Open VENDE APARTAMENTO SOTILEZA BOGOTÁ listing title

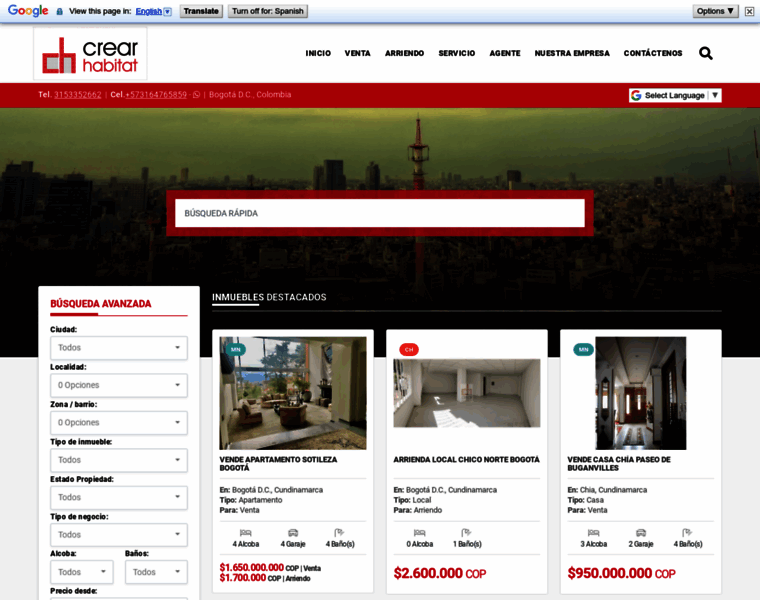pos(278,464)
